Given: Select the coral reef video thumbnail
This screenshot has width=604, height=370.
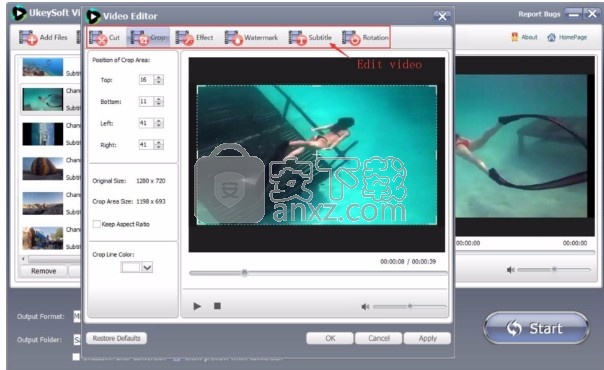Looking at the screenshot, I should coord(42,67).
